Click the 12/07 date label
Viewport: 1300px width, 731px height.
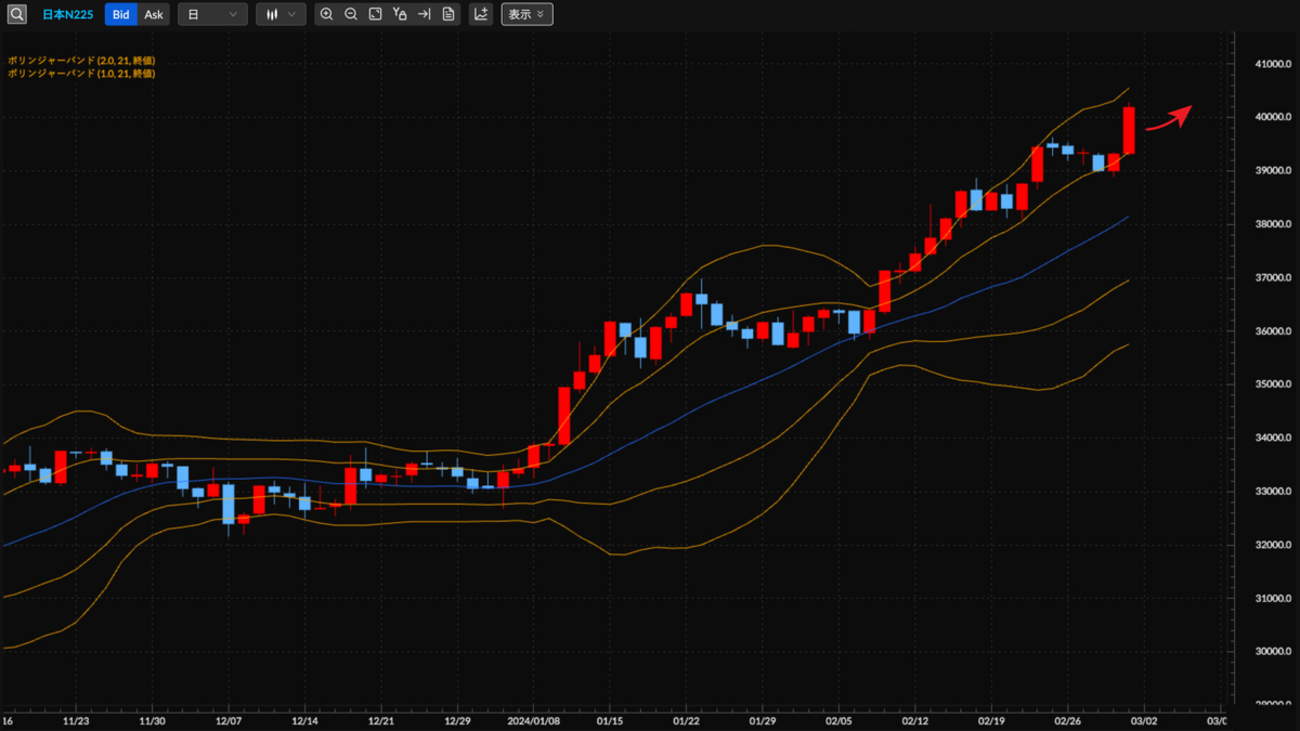[229, 720]
